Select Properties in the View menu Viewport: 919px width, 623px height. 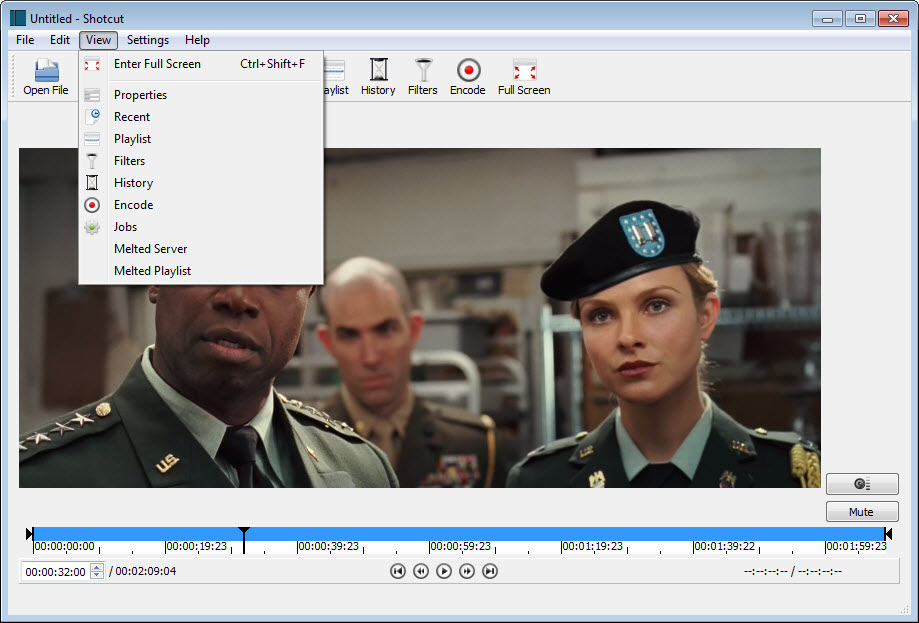tap(201, 95)
